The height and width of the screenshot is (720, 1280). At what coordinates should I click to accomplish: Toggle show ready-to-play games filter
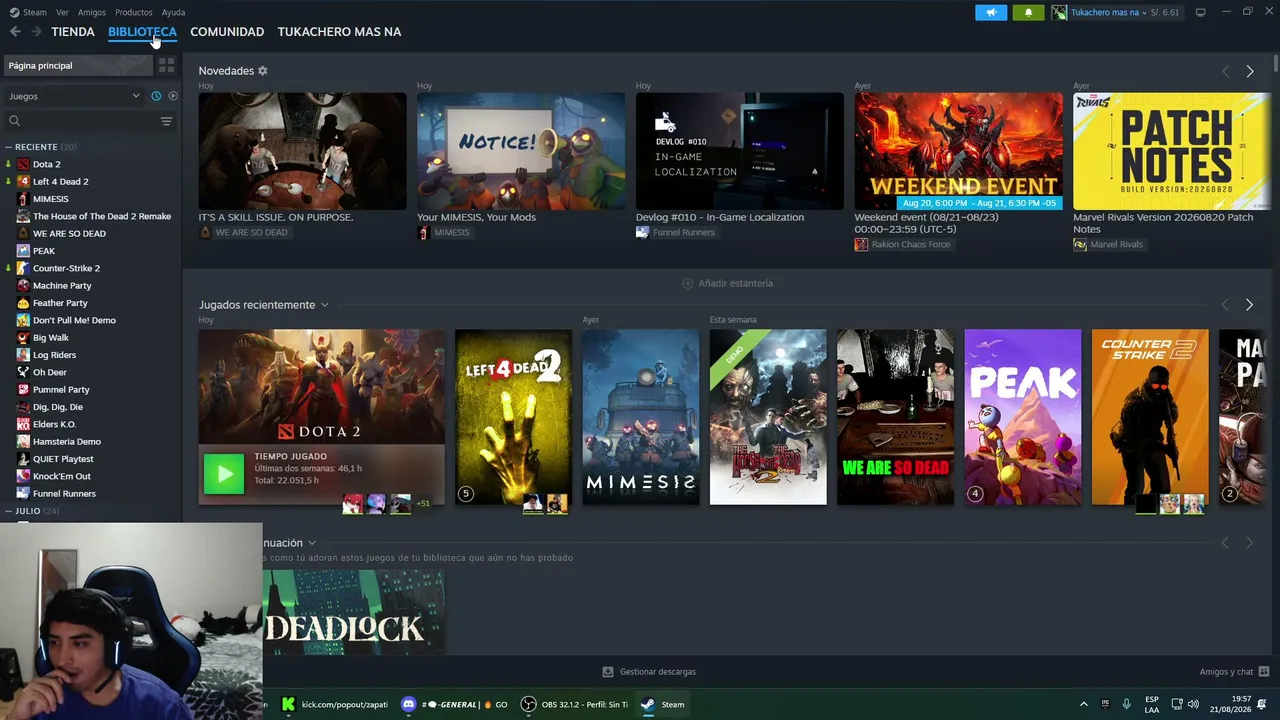pos(173,96)
